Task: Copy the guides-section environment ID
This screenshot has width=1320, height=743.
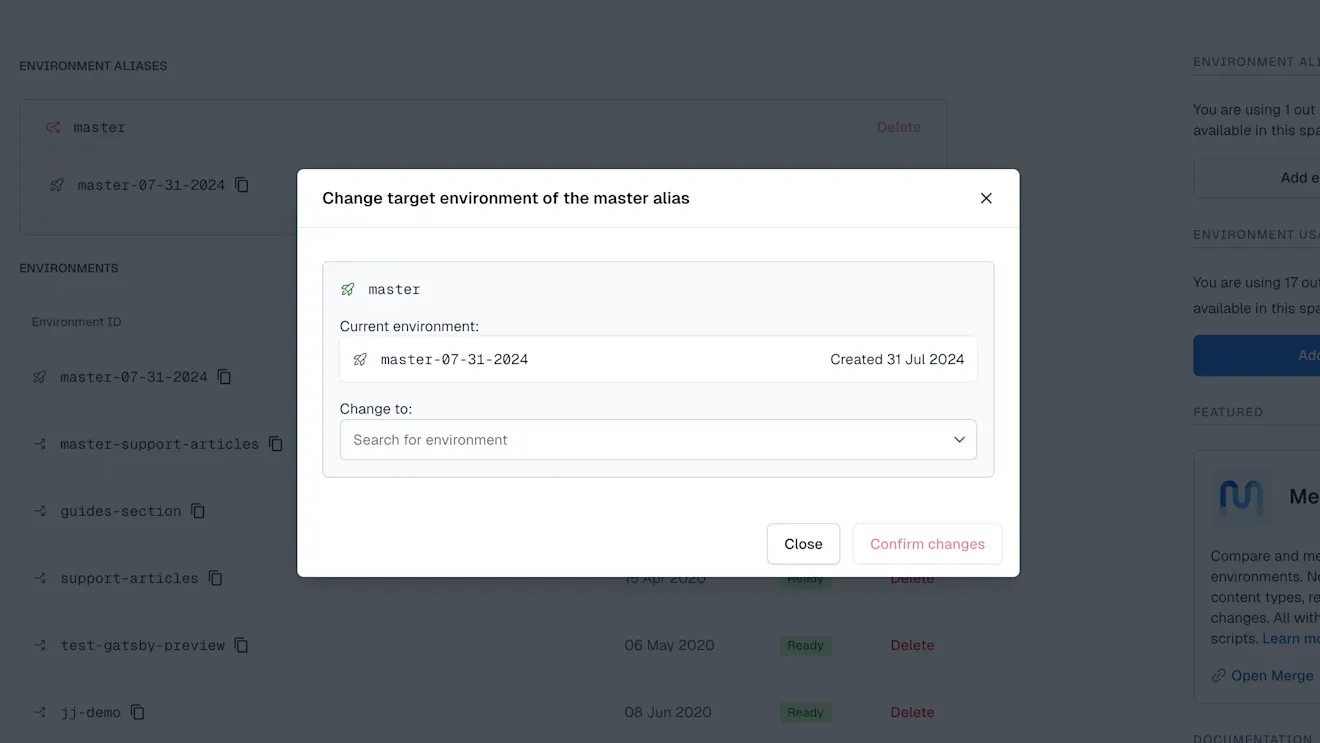Action: coord(198,511)
